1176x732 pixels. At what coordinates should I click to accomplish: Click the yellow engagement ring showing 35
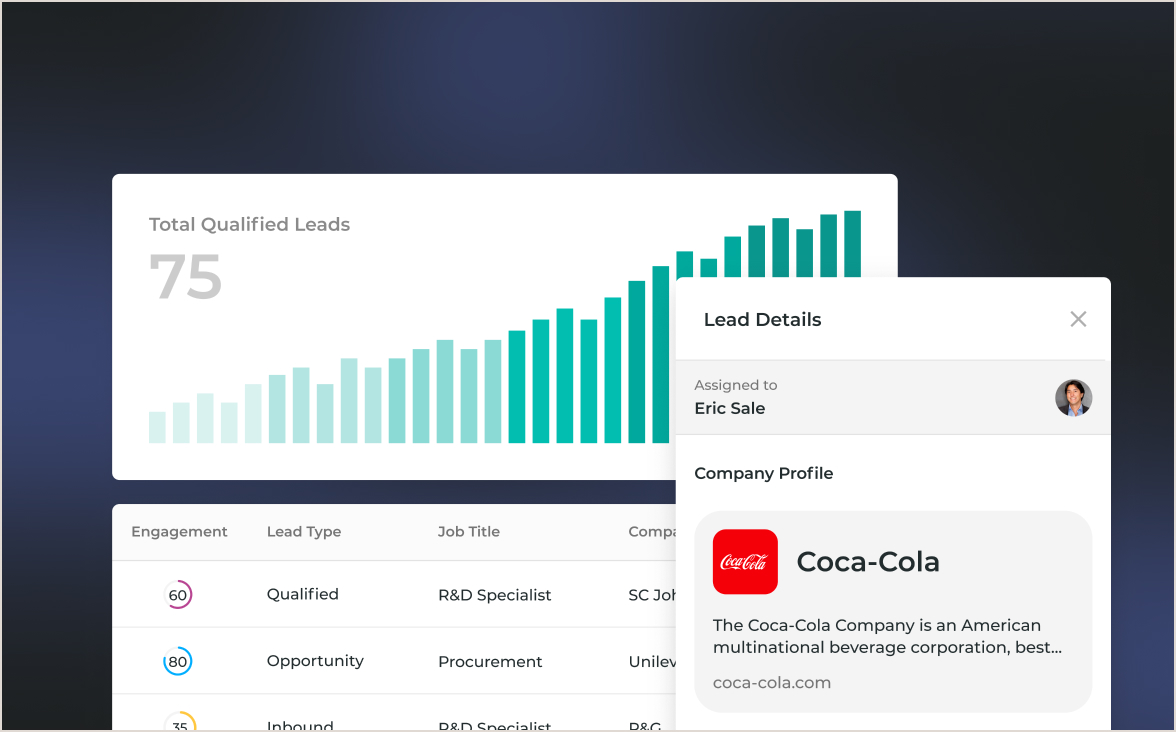(178, 724)
